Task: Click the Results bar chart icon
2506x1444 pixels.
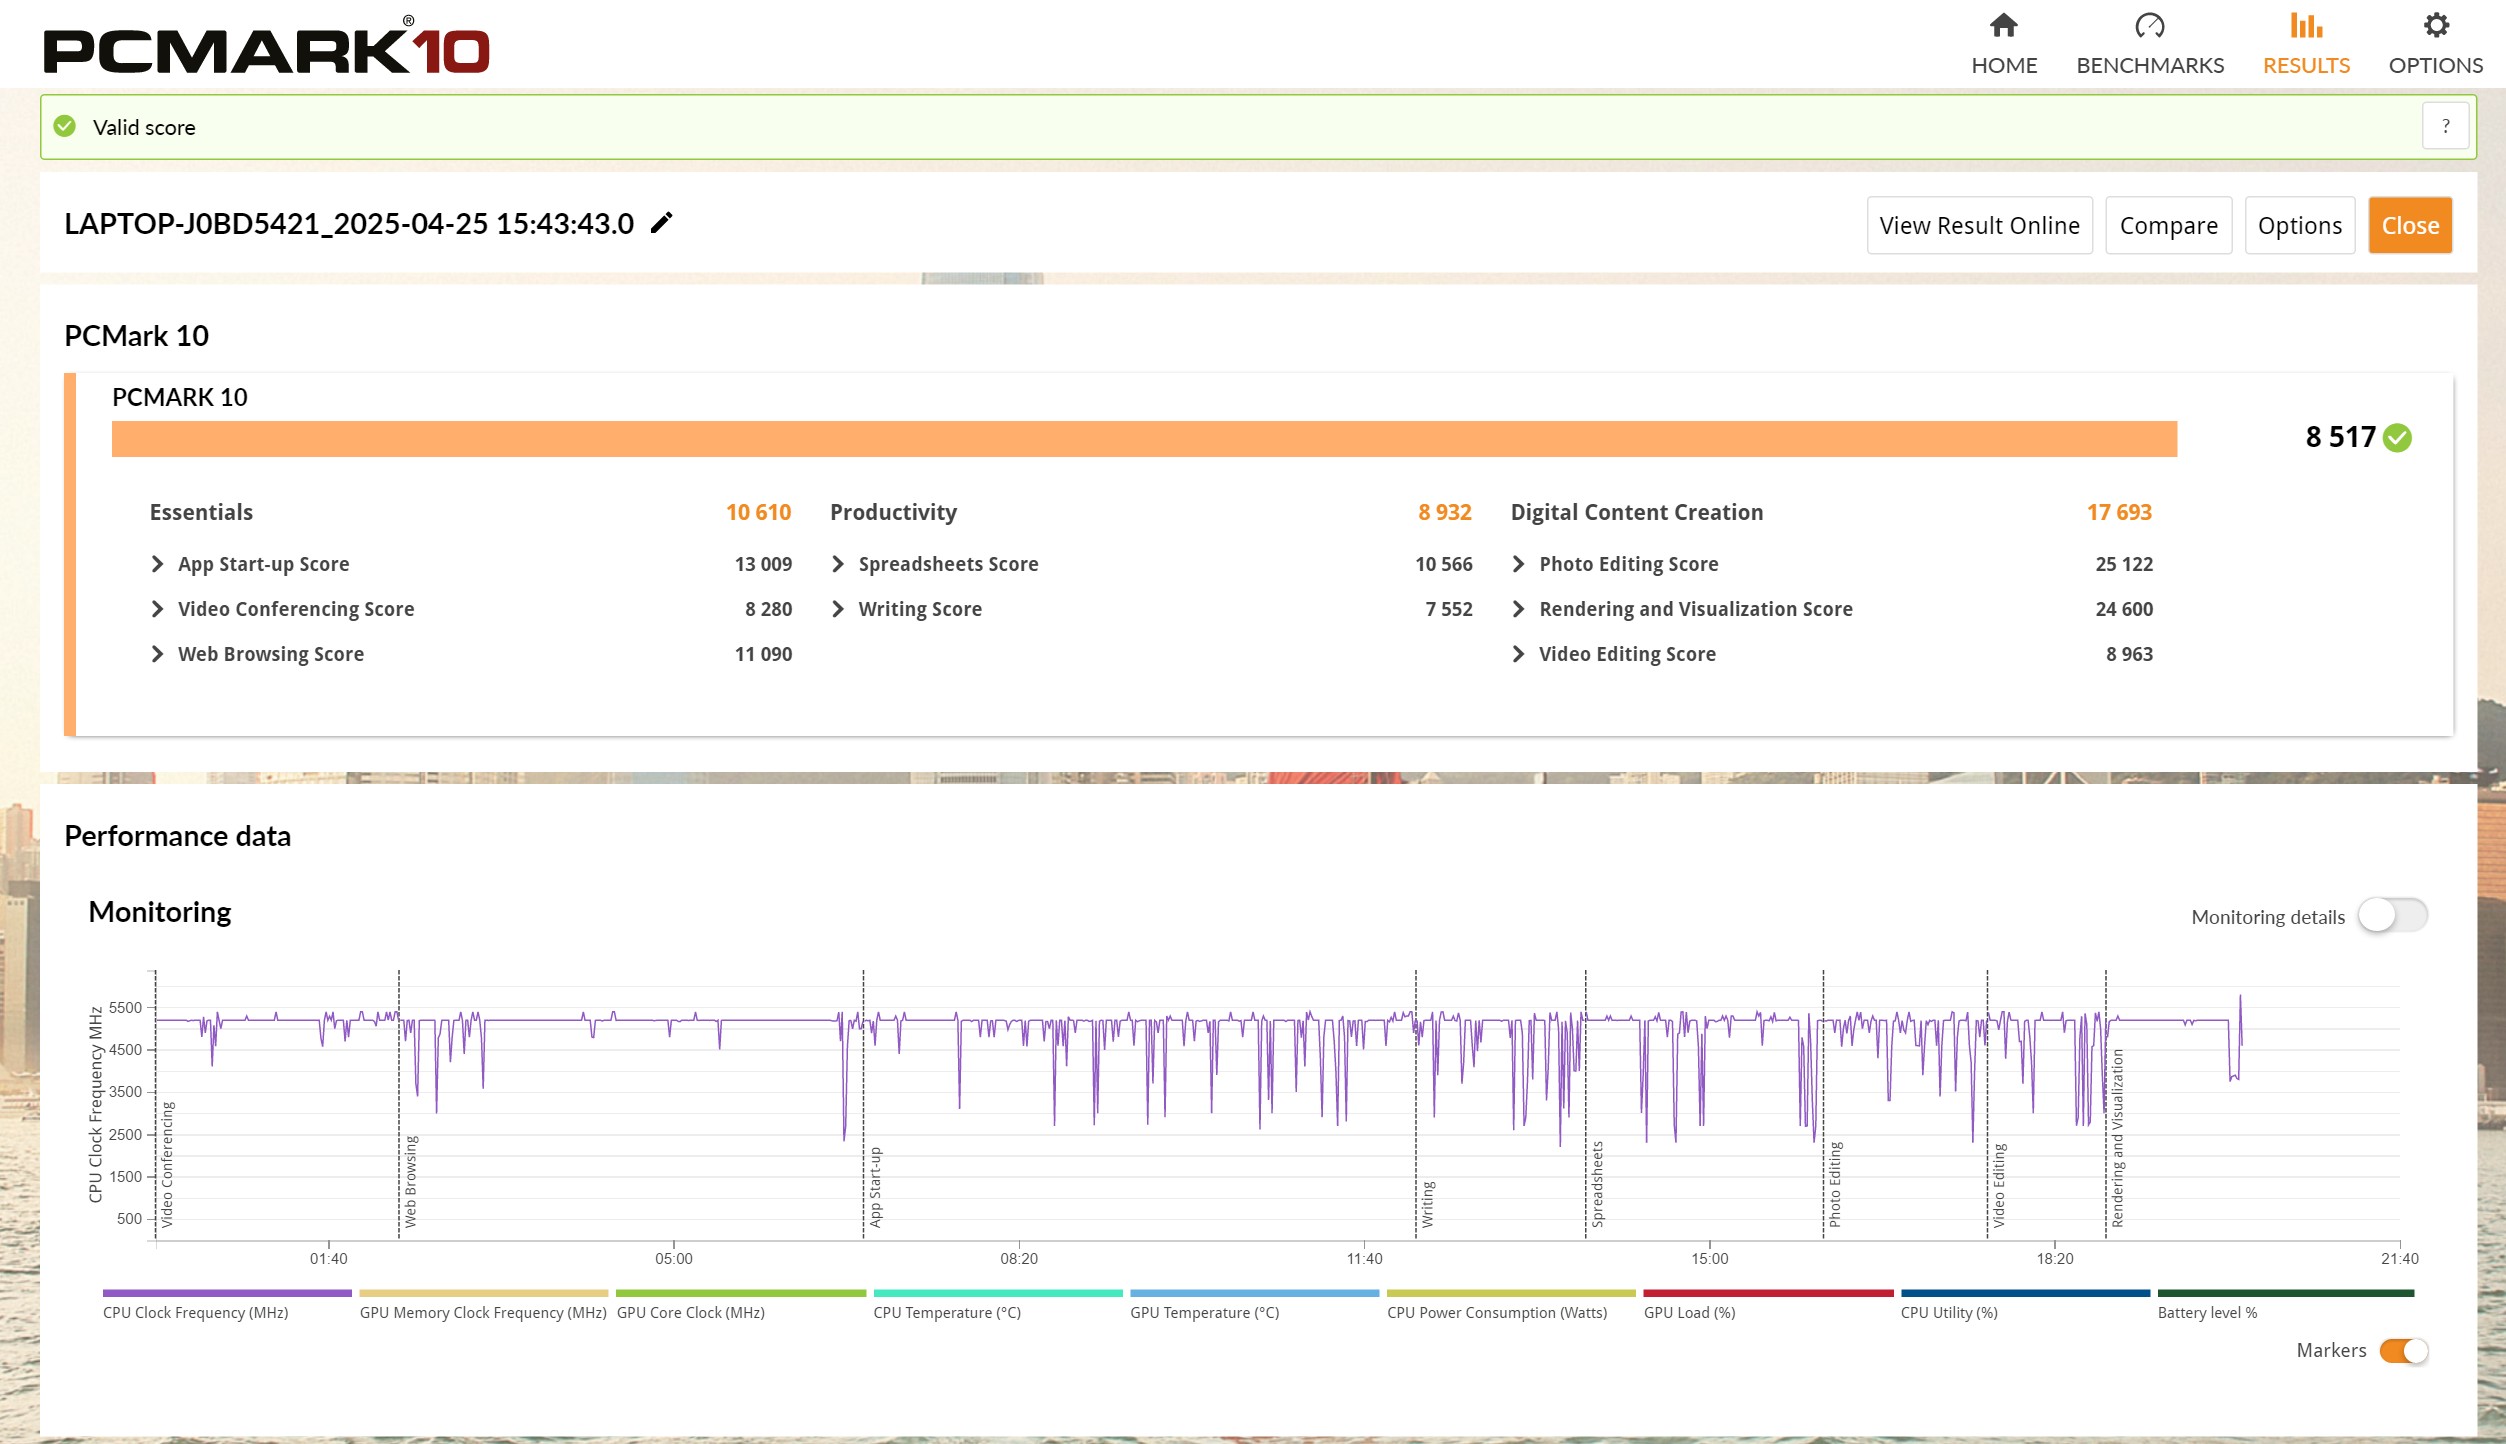Action: [2305, 26]
